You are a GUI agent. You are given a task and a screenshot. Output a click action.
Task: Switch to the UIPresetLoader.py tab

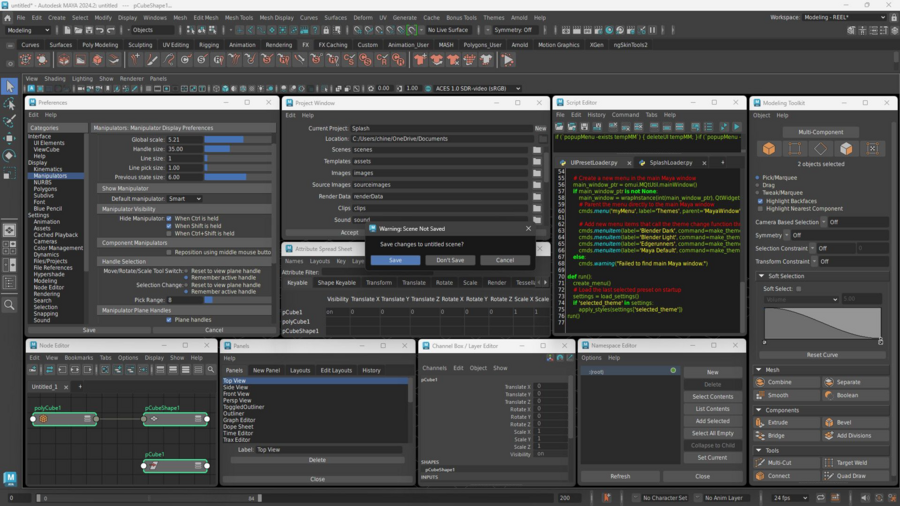594,163
